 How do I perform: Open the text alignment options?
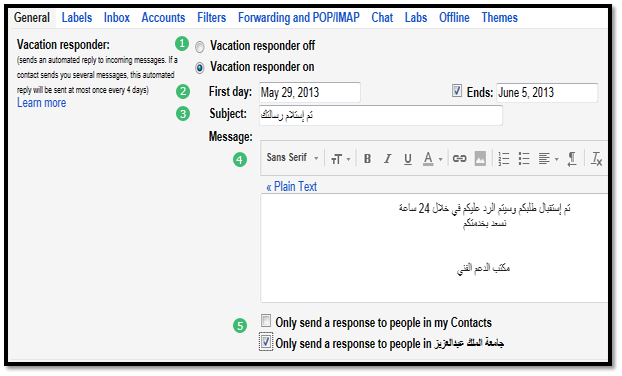pos(544,159)
